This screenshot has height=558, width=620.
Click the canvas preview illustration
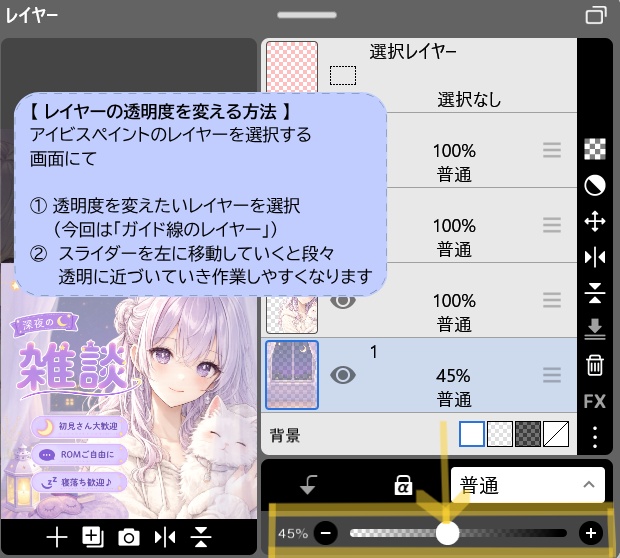129,407
